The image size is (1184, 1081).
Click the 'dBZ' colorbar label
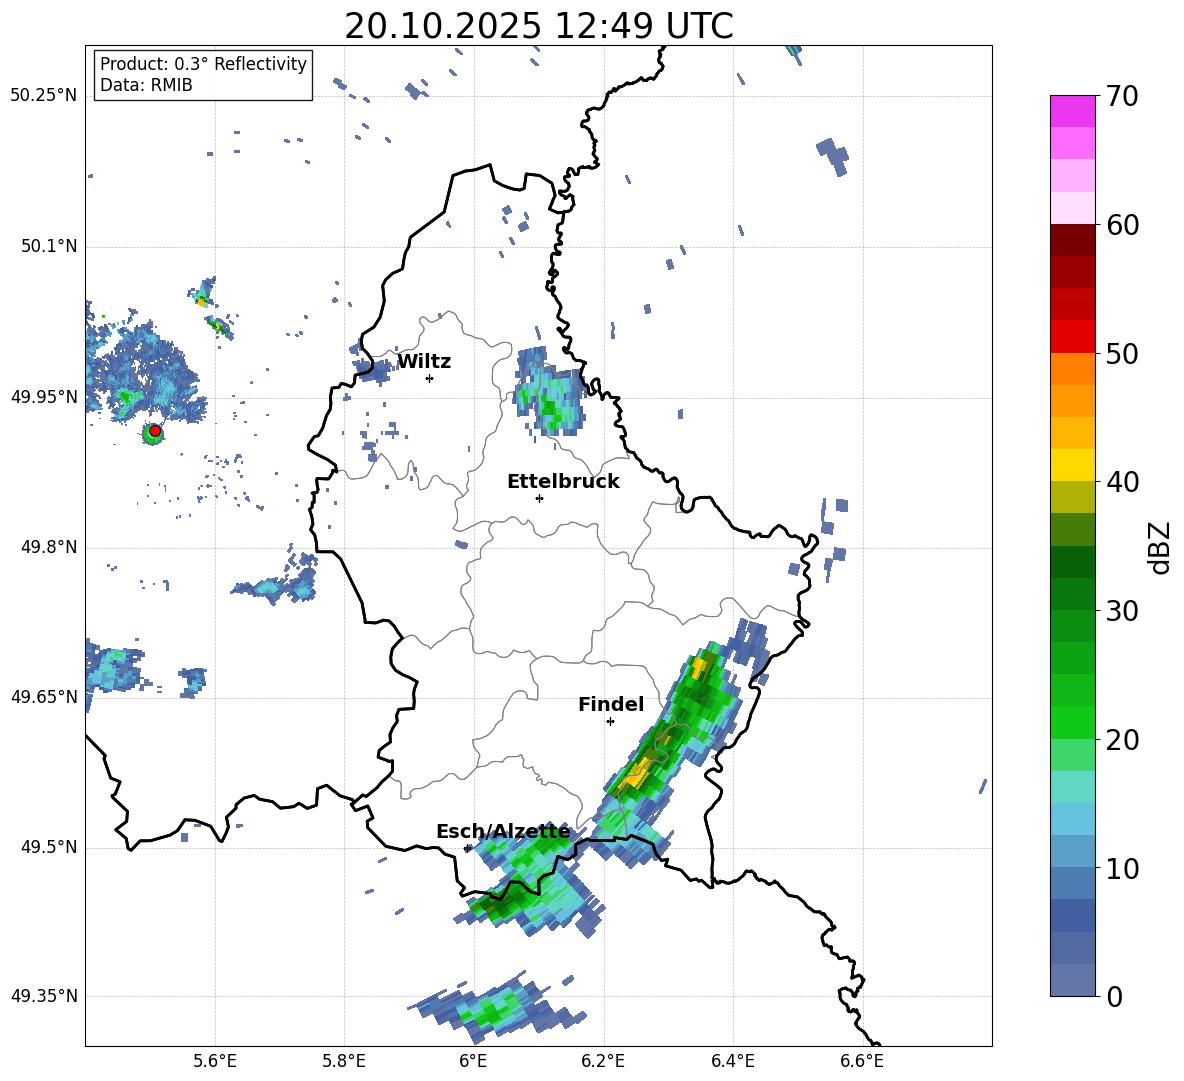pos(1159,547)
